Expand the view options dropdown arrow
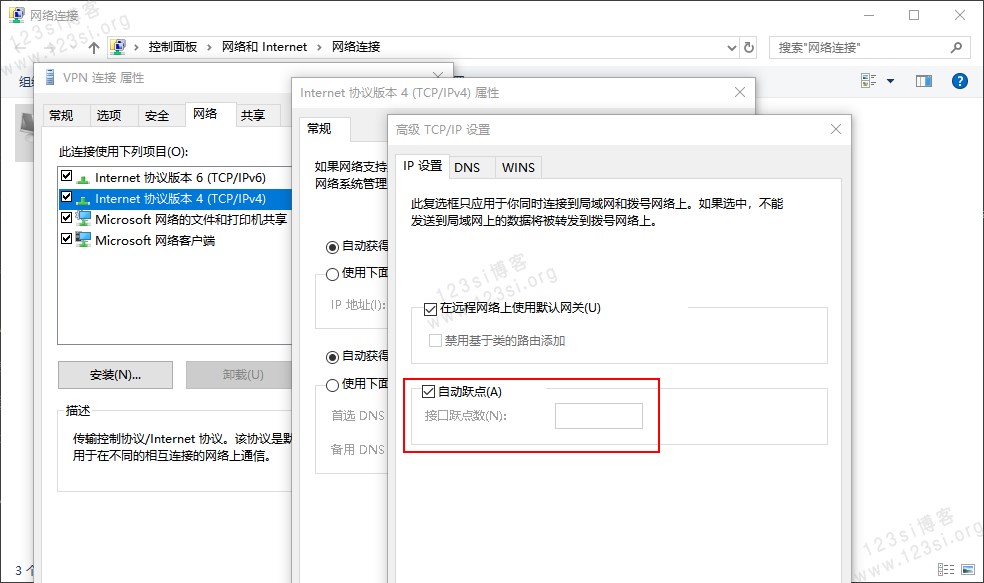 (x=889, y=81)
